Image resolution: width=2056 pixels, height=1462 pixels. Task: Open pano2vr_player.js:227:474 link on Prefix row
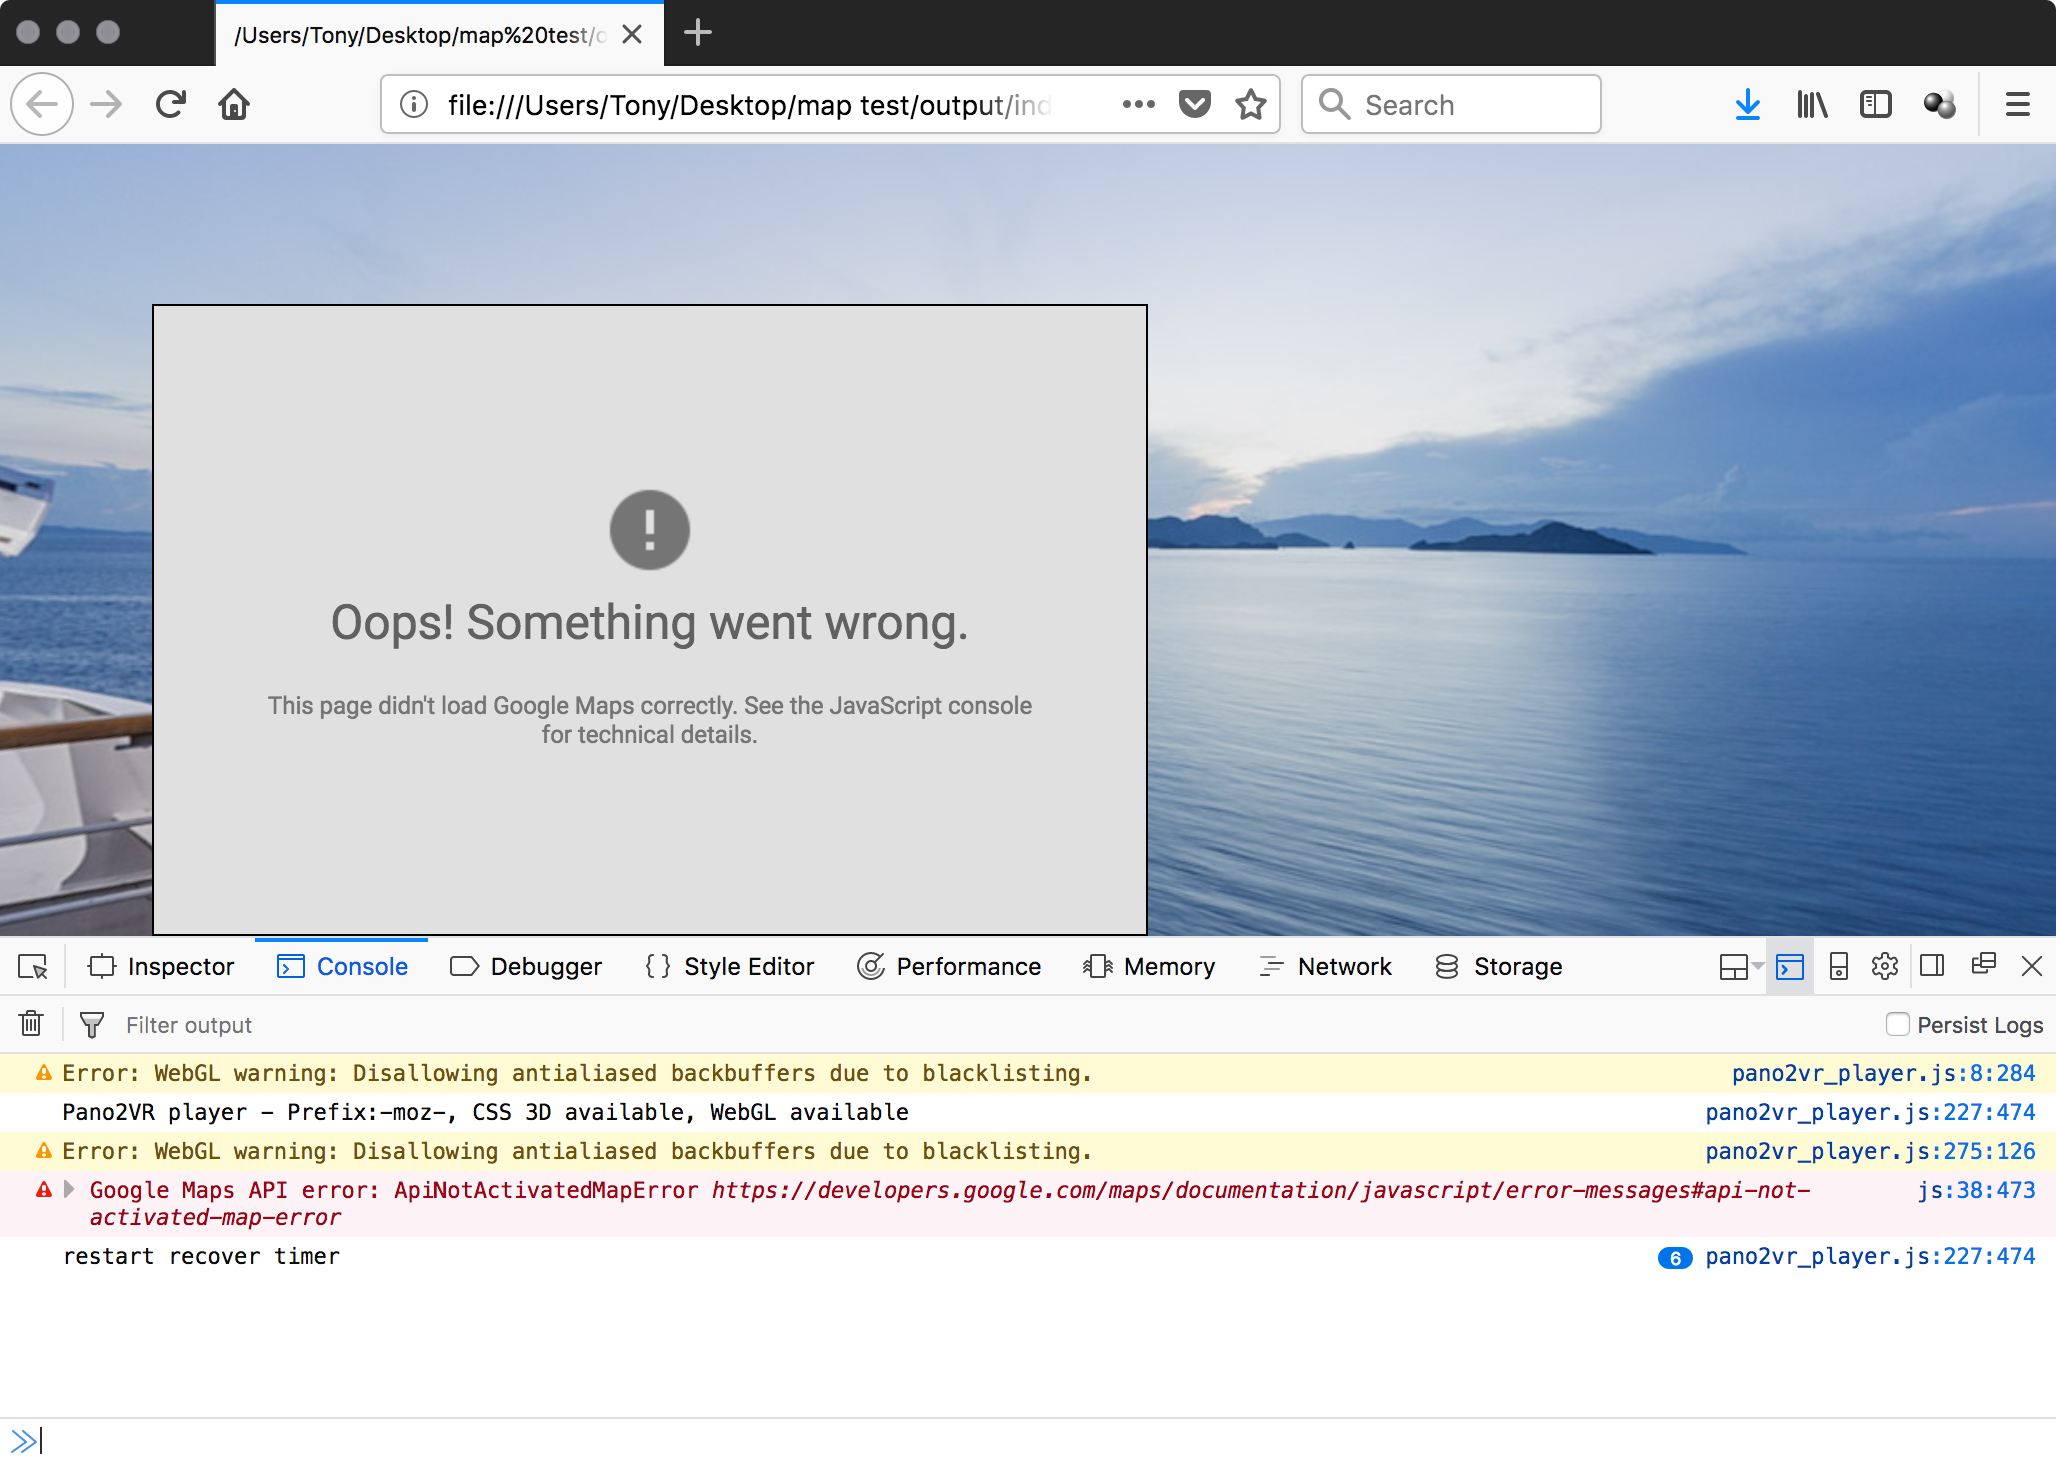pyautogui.click(x=1870, y=1112)
